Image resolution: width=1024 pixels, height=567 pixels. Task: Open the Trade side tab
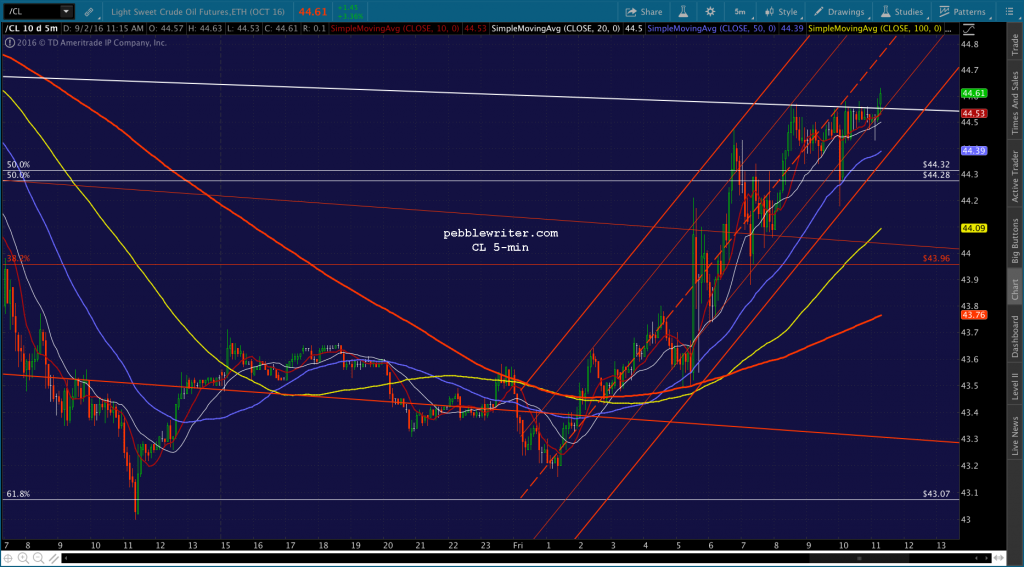1015,44
